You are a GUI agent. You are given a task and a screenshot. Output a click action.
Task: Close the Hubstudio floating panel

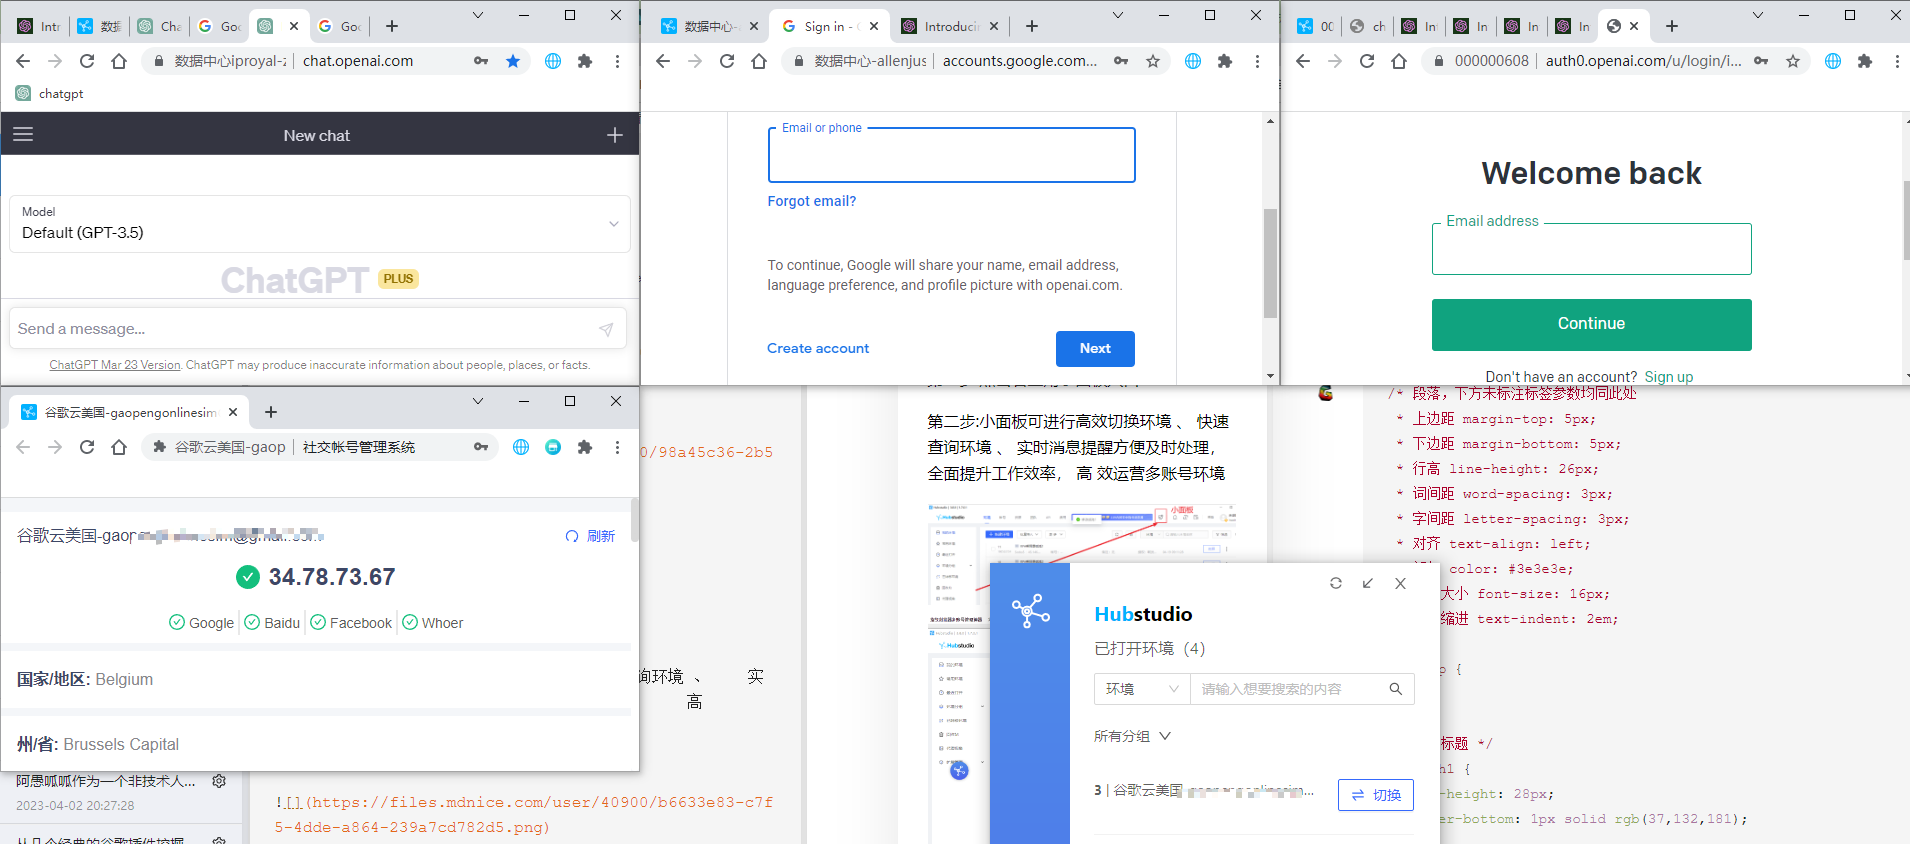[1400, 583]
